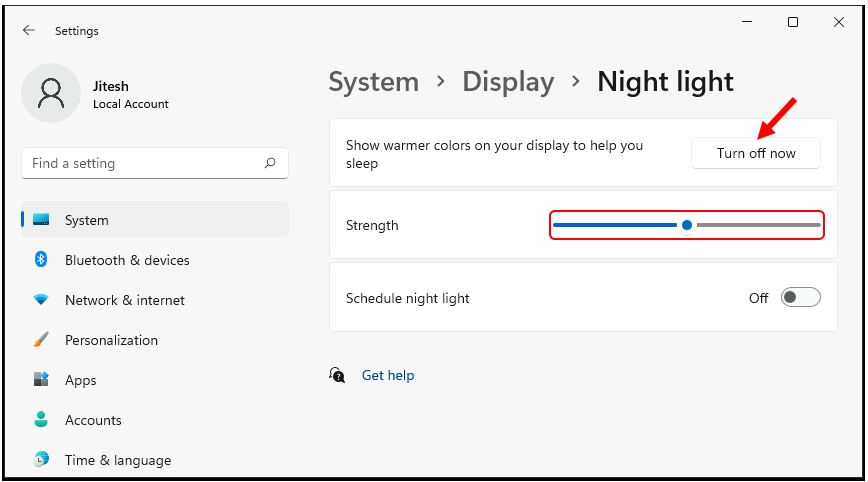The height and width of the screenshot is (482, 868).
Task: Select Bluetooth & devices in sidebar
Action: click(x=127, y=260)
